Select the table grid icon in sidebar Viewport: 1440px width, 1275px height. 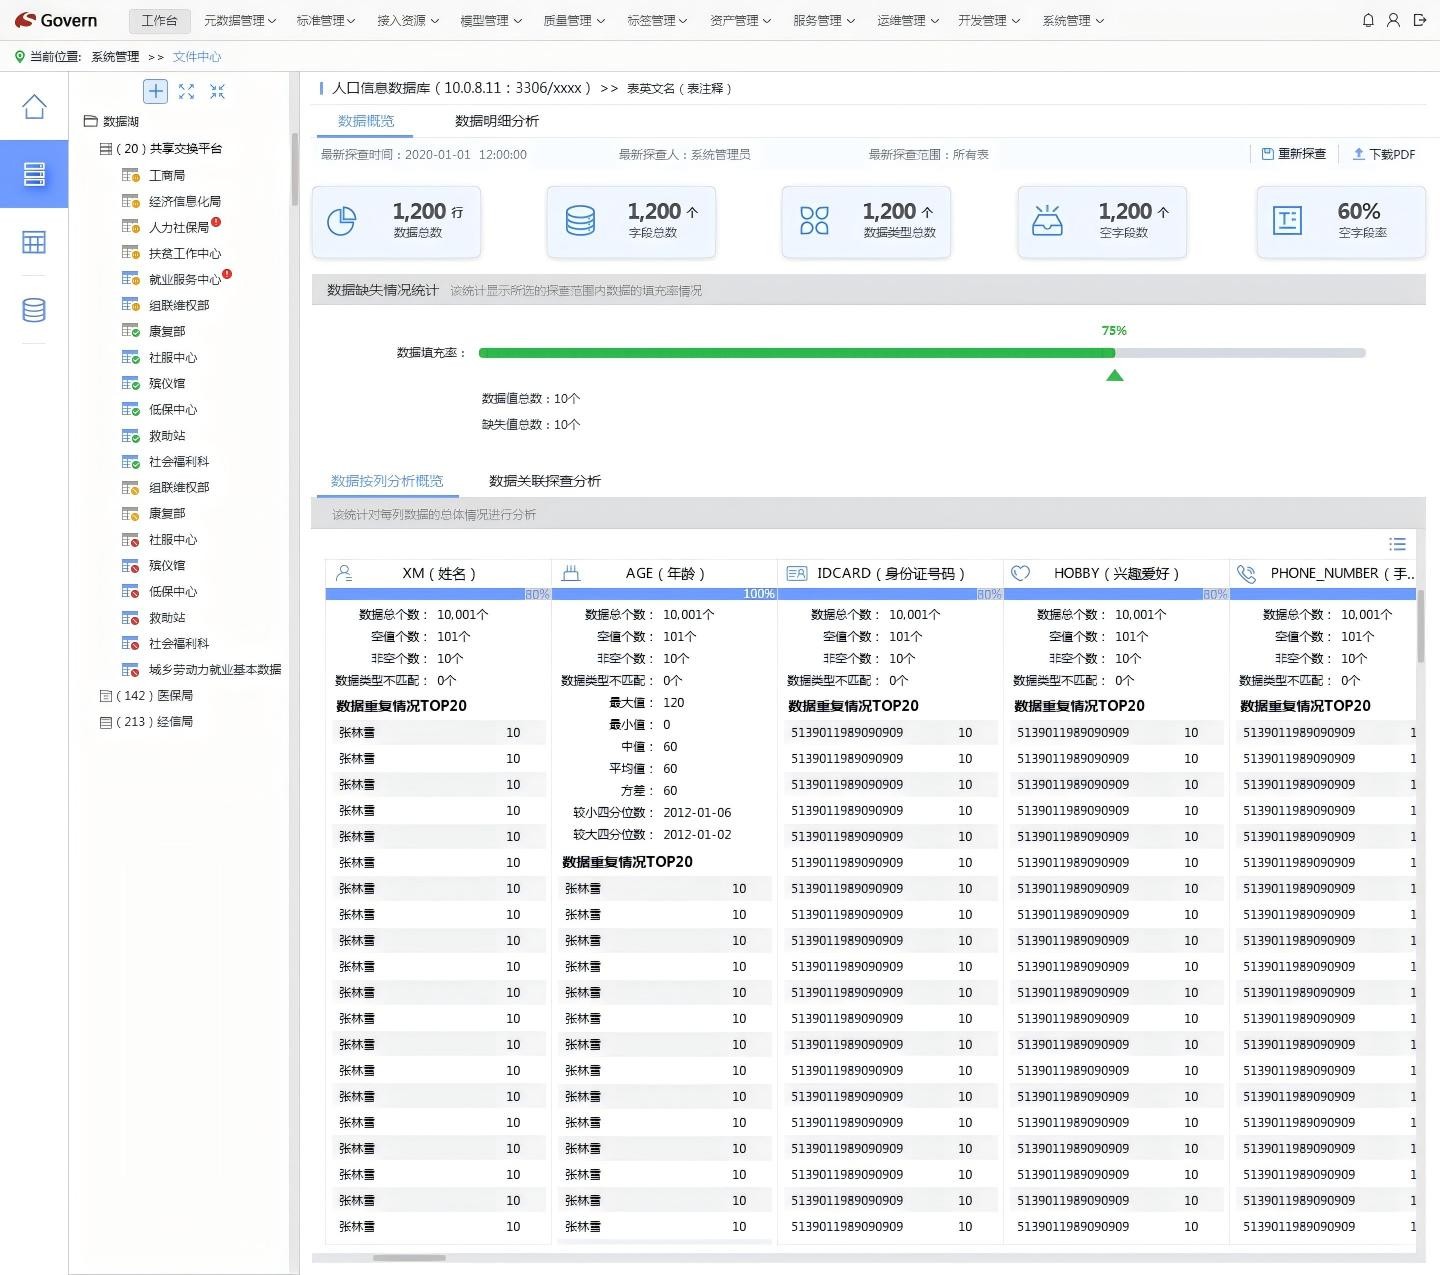(x=34, y=242)
